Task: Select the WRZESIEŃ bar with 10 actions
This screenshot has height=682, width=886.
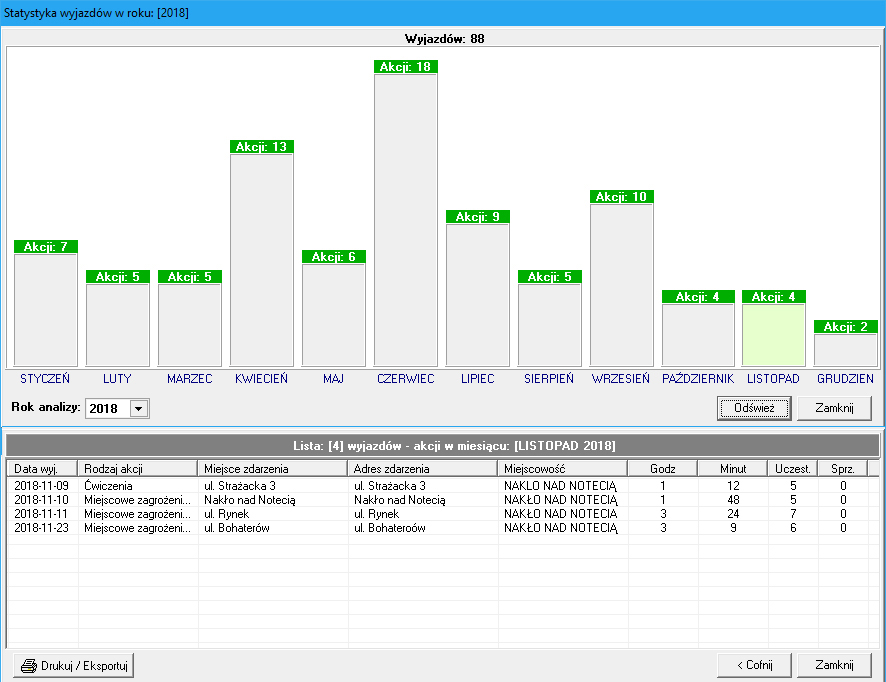Action: coord(622,285)
